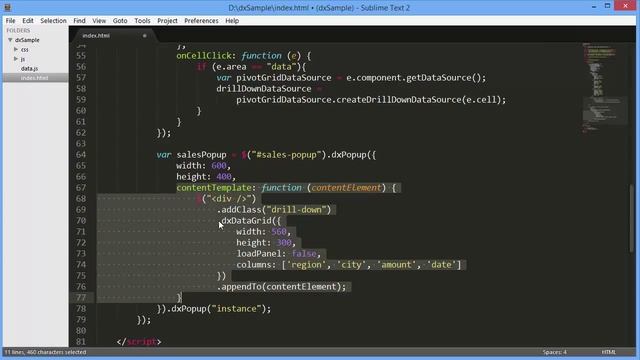Select the js folder in sidebar

click(23, 59)
